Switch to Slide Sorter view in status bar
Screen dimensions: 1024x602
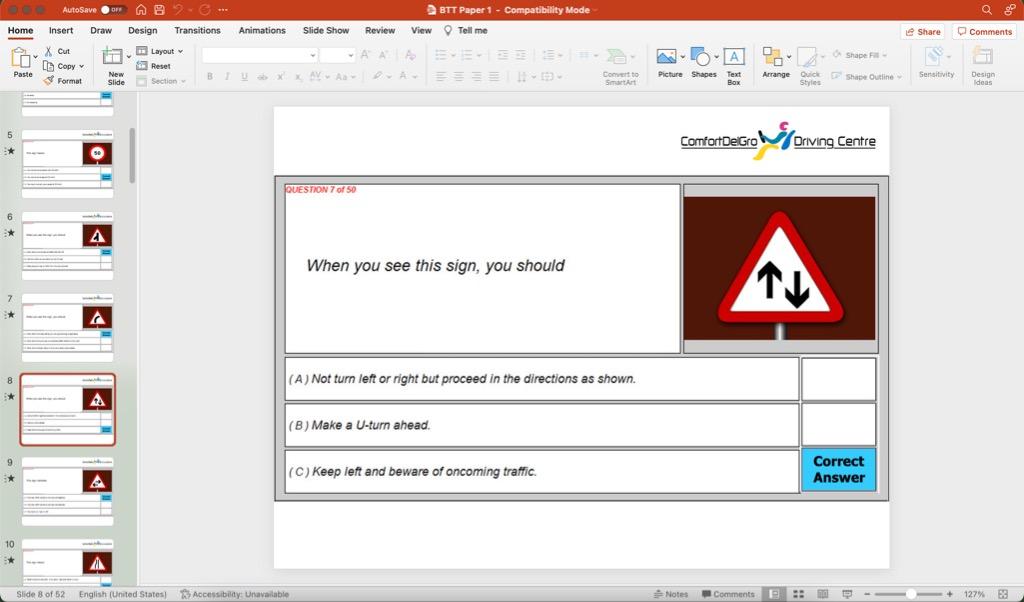coord(798,593)
